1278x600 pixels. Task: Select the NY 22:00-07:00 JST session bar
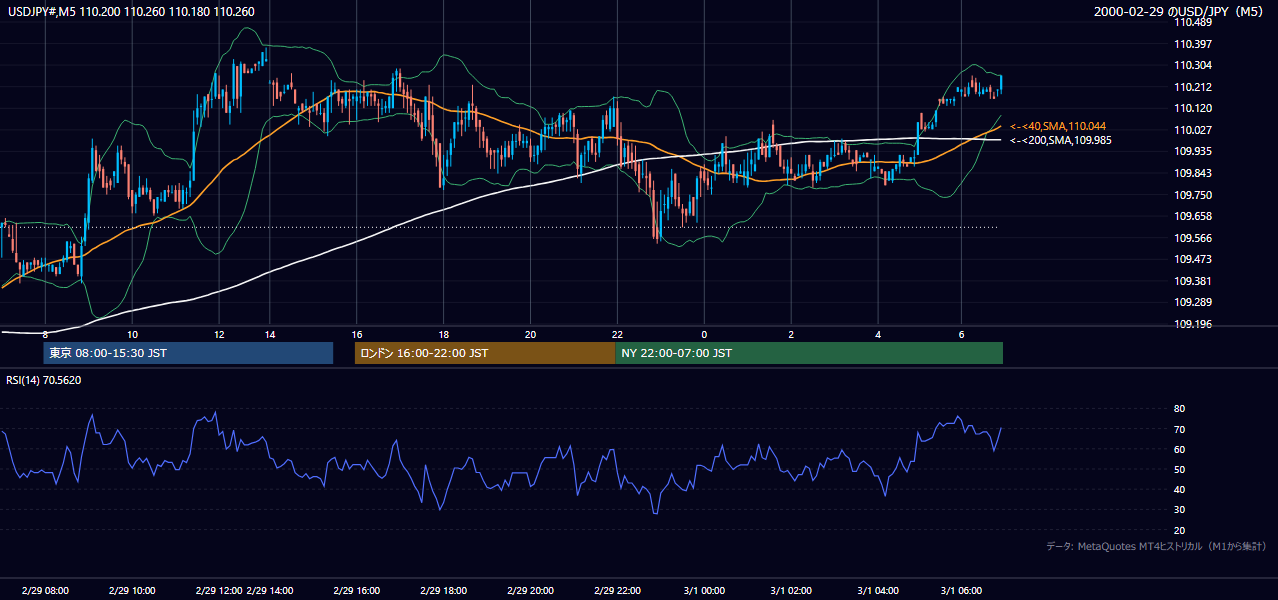pos(809,353)
